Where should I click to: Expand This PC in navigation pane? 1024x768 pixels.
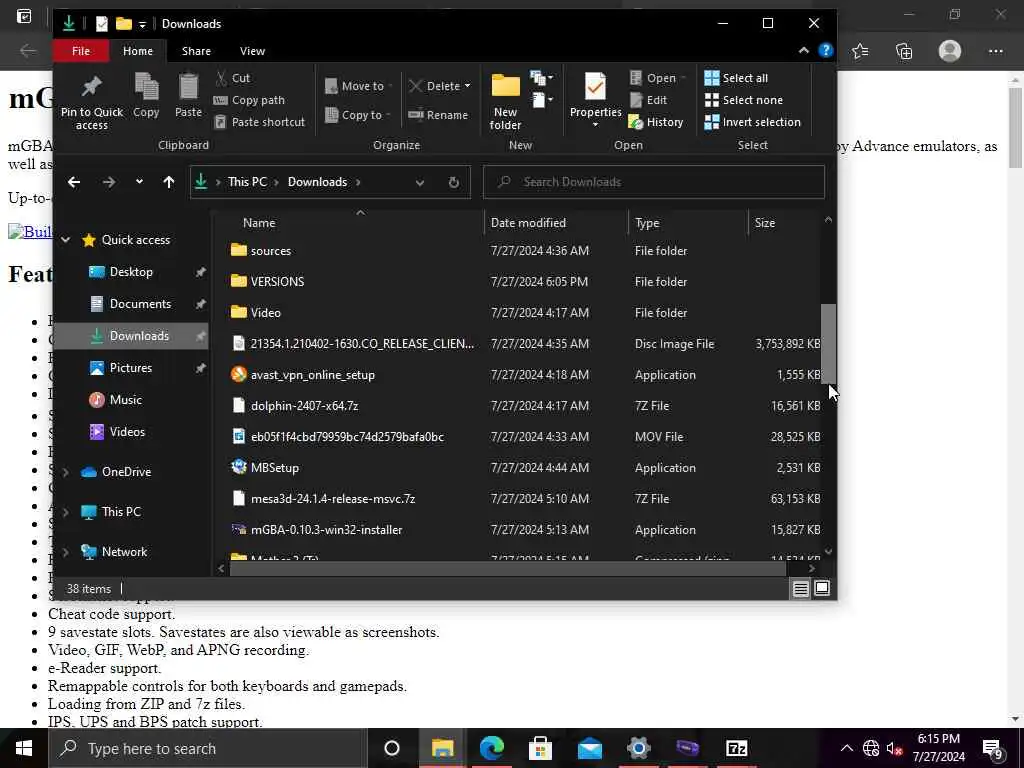[x=65, y=512]
